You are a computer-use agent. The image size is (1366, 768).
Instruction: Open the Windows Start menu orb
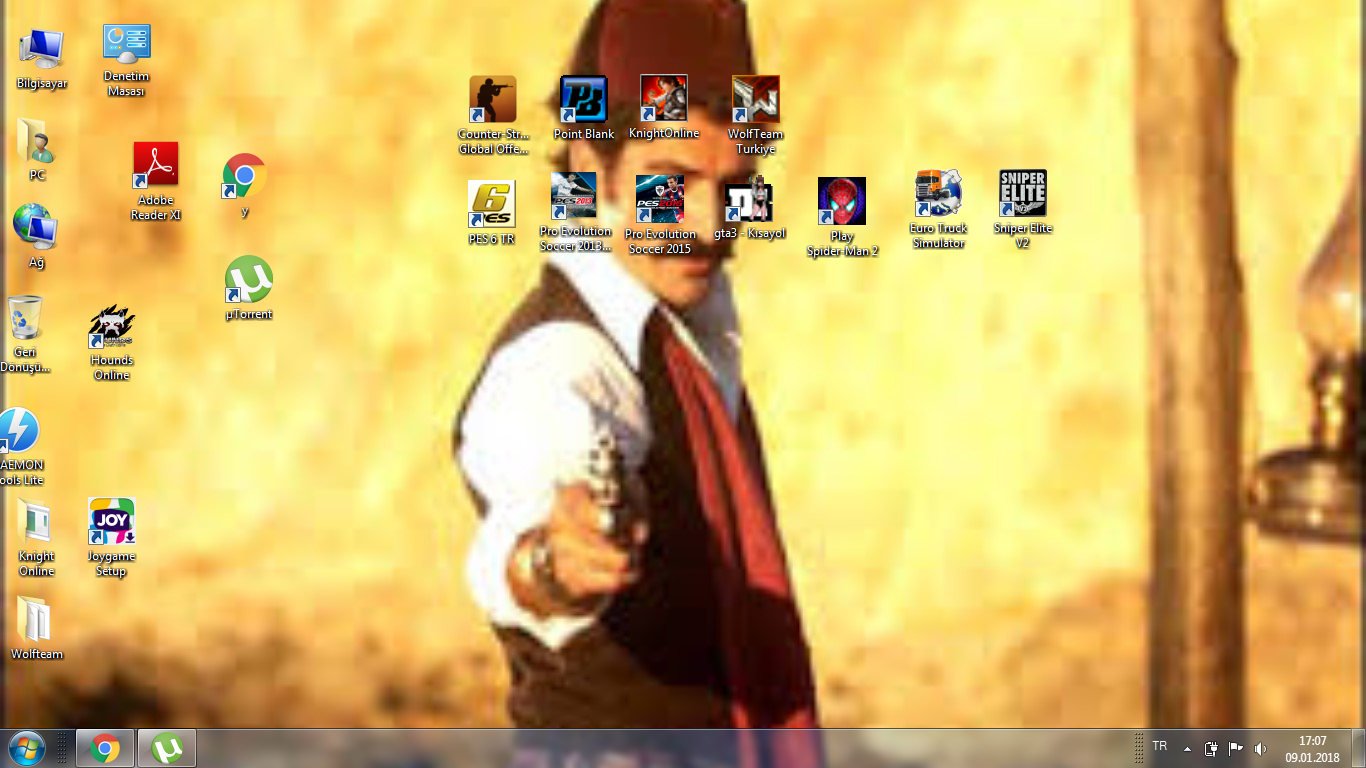click(26, 747)
